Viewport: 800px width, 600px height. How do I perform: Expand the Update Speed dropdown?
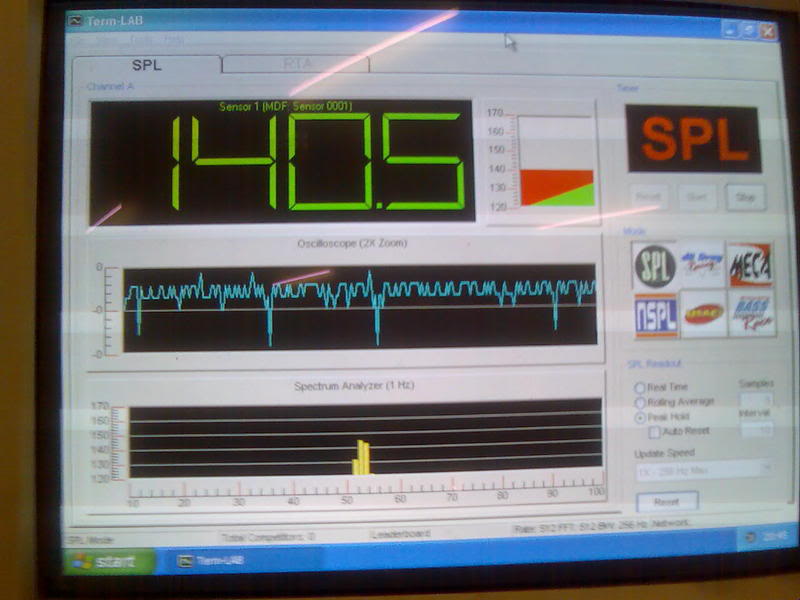(765, 468)
